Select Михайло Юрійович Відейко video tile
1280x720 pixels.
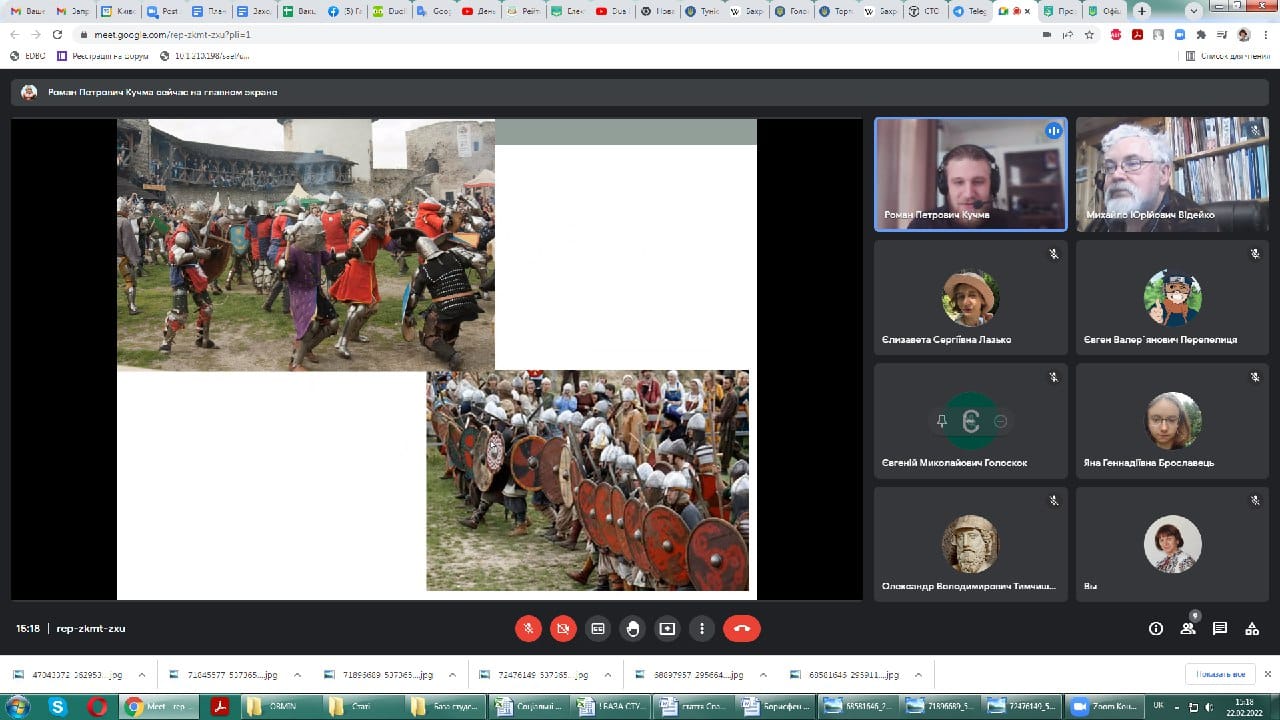pyautogui.click(x=1172, y=175)
